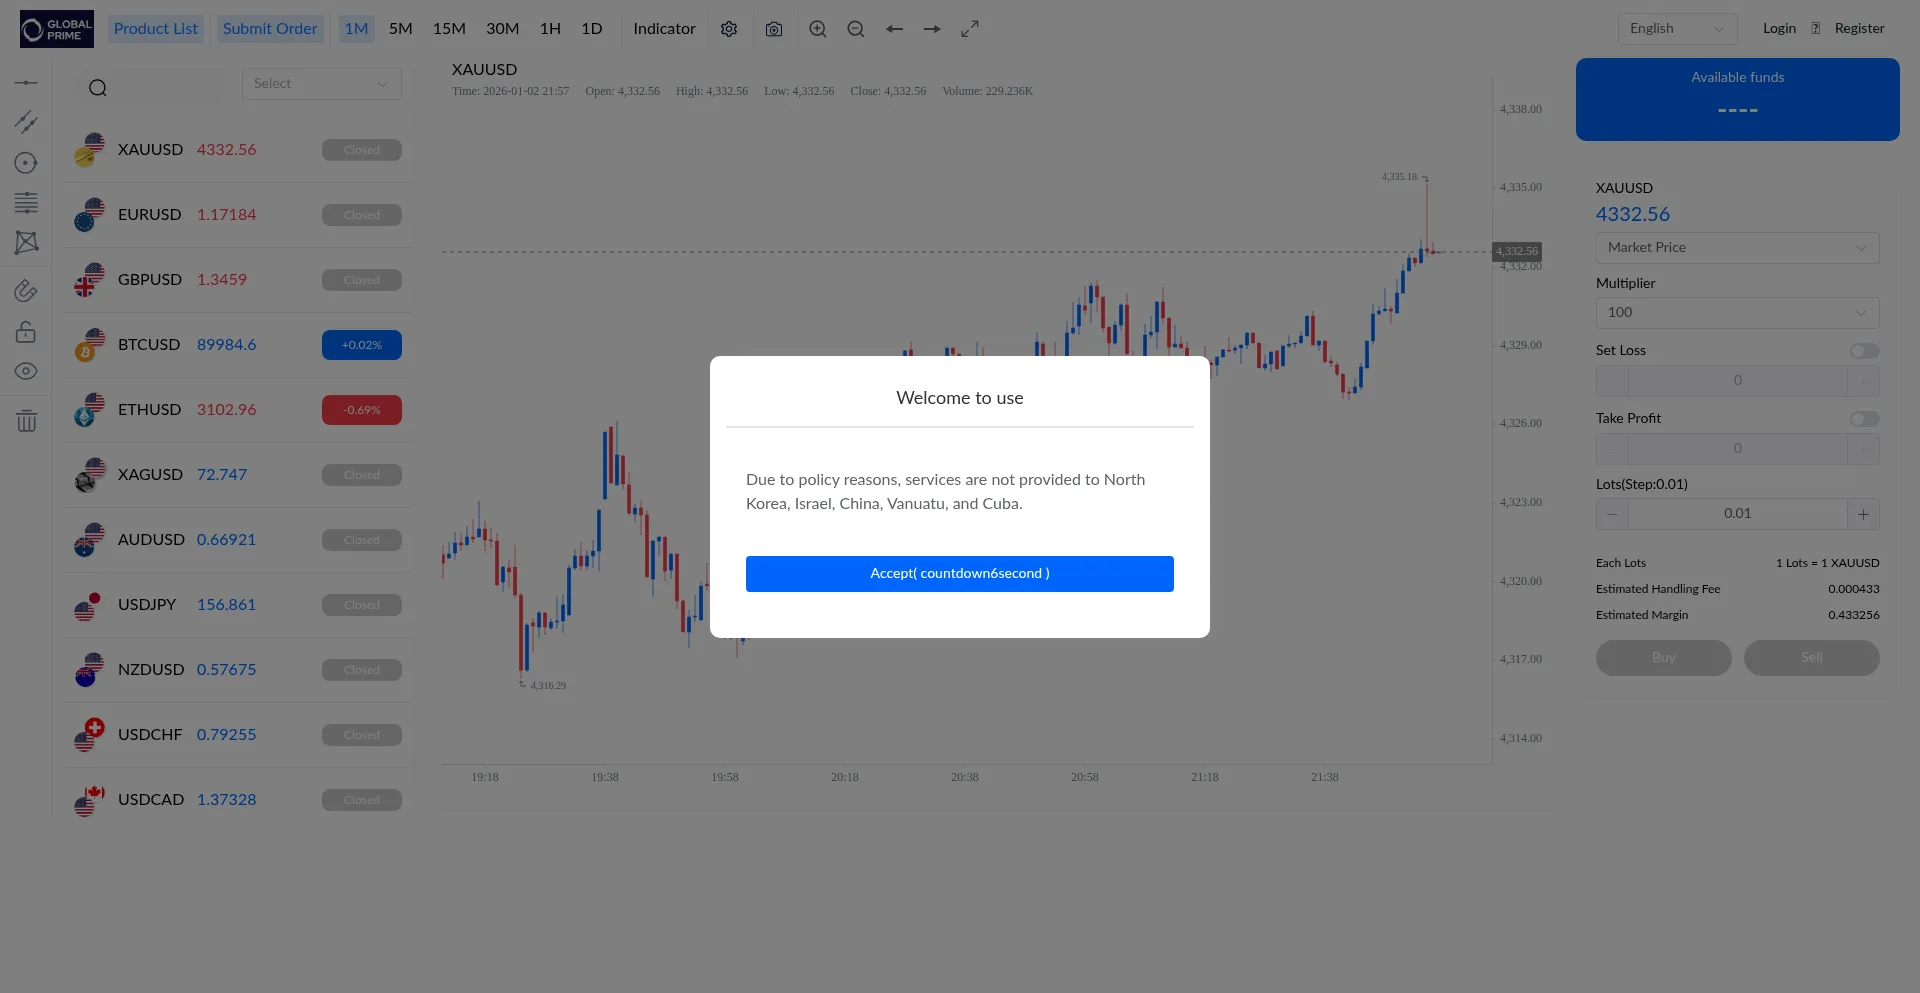Open the English language dropdown

click(x=1678, y=29)
